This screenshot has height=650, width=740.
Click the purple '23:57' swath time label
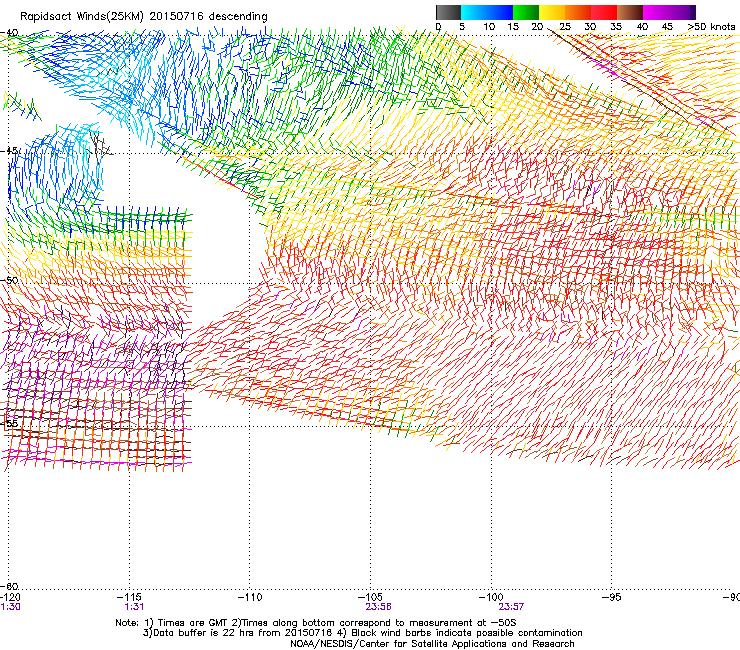tap(512, 607)
